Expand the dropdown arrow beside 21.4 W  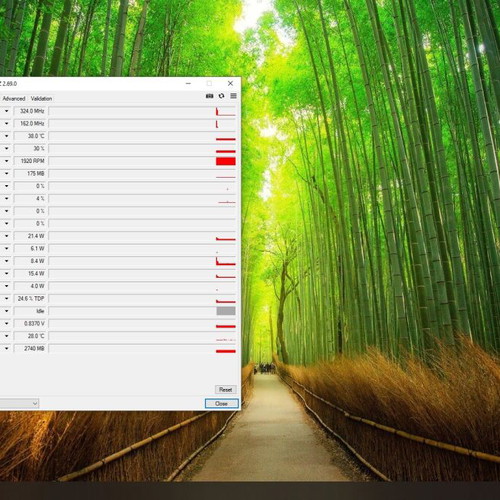click(x=6, y=236)
